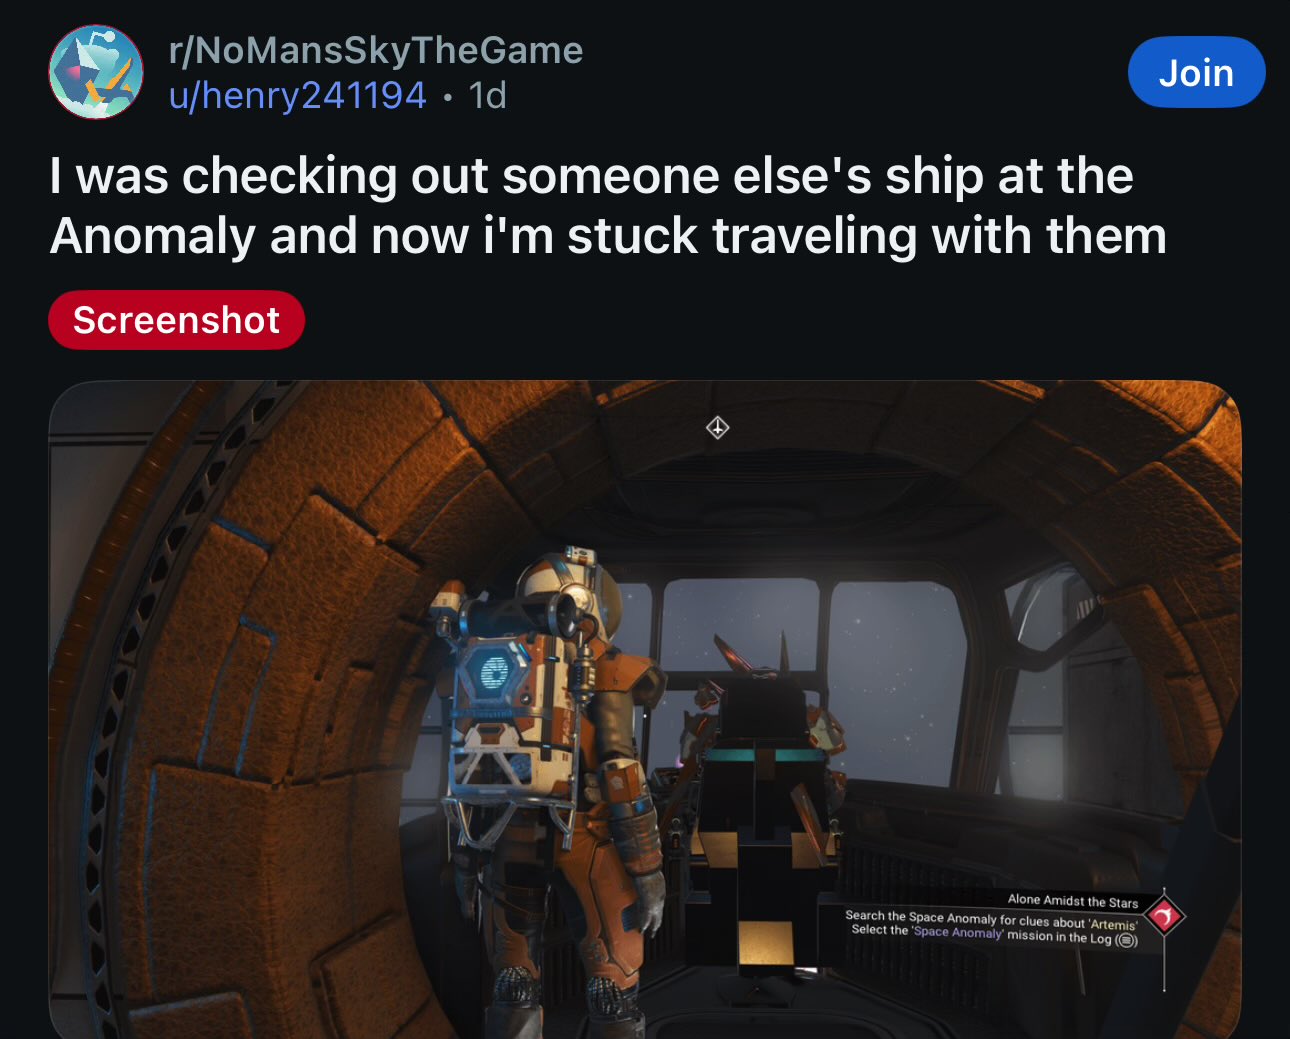This screenshot has height=1039, width=1290.
Task: Open user henry241194's profile
Action: coord(298,96)
